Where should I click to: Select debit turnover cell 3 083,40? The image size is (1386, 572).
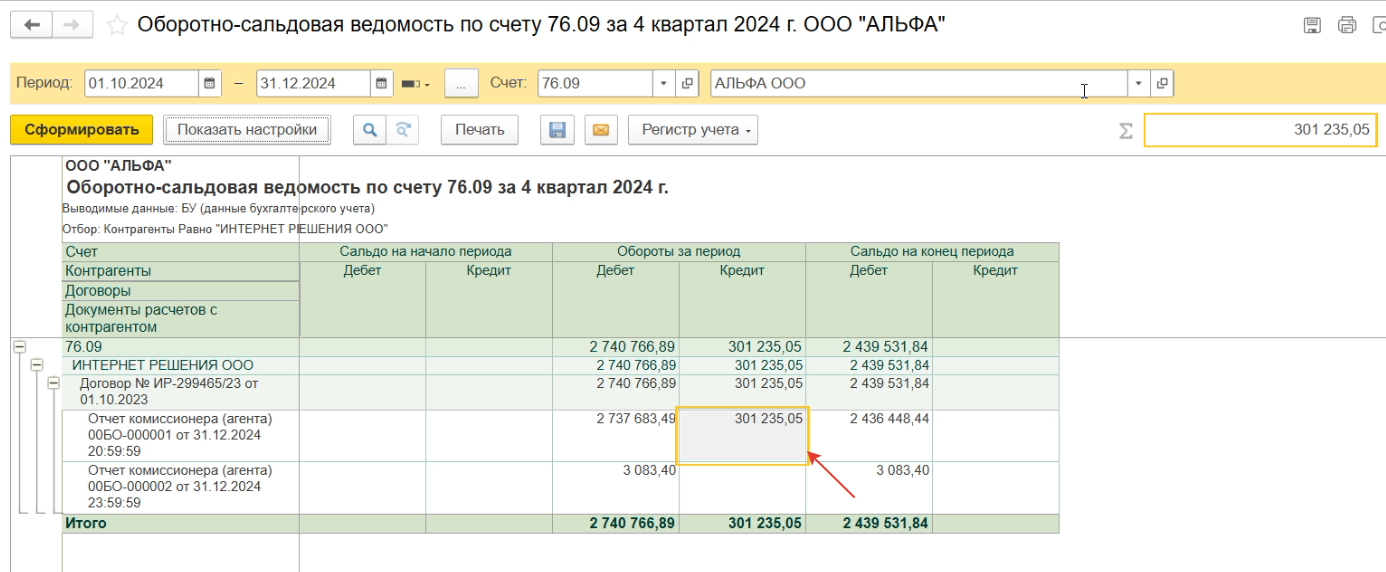click(x=616, y=471)
